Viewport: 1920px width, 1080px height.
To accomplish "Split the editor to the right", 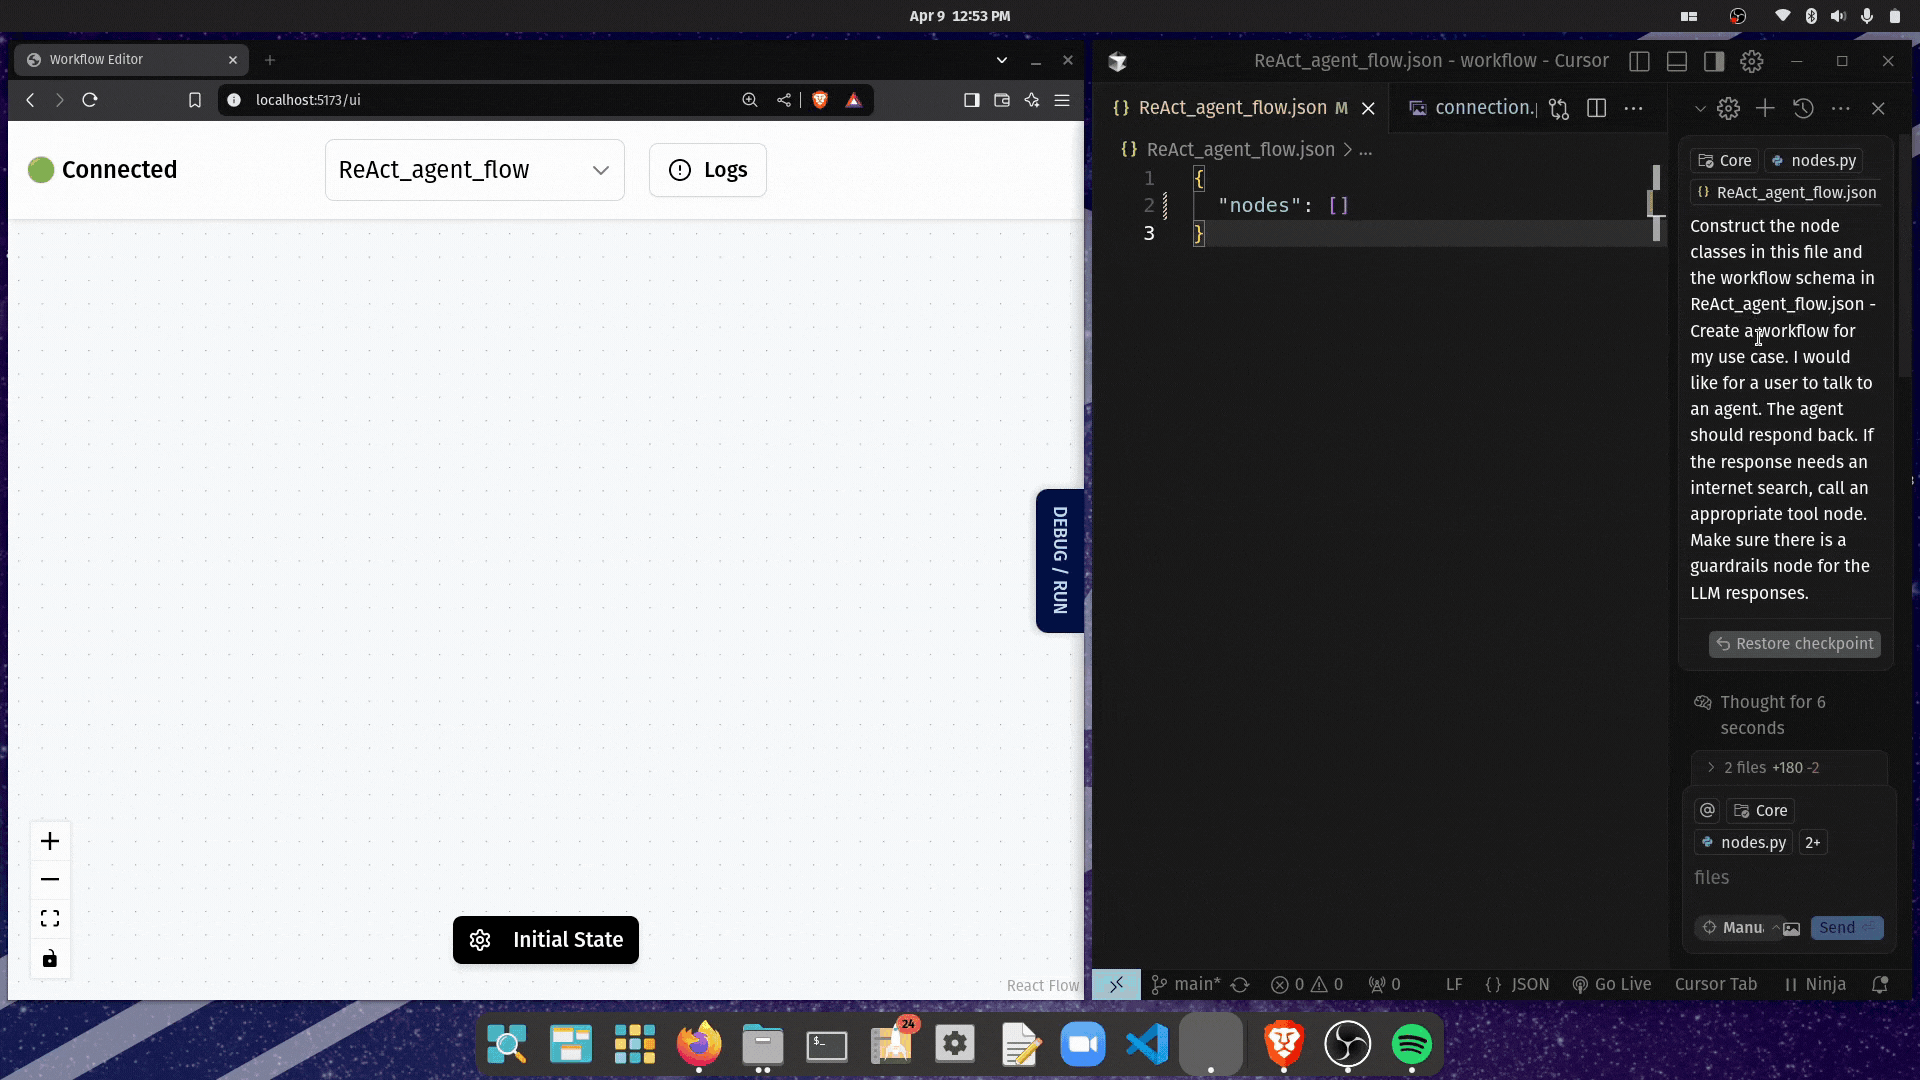I will 1596,108.
